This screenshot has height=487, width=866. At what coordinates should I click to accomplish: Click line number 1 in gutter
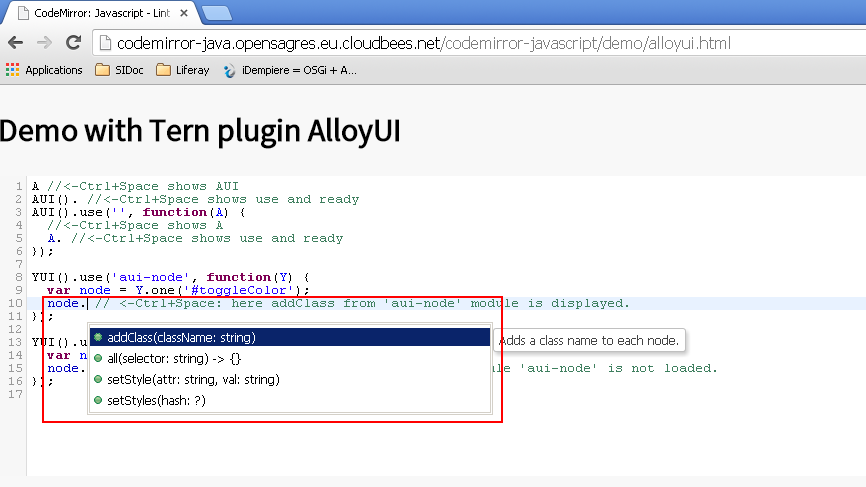pos(19,186)
